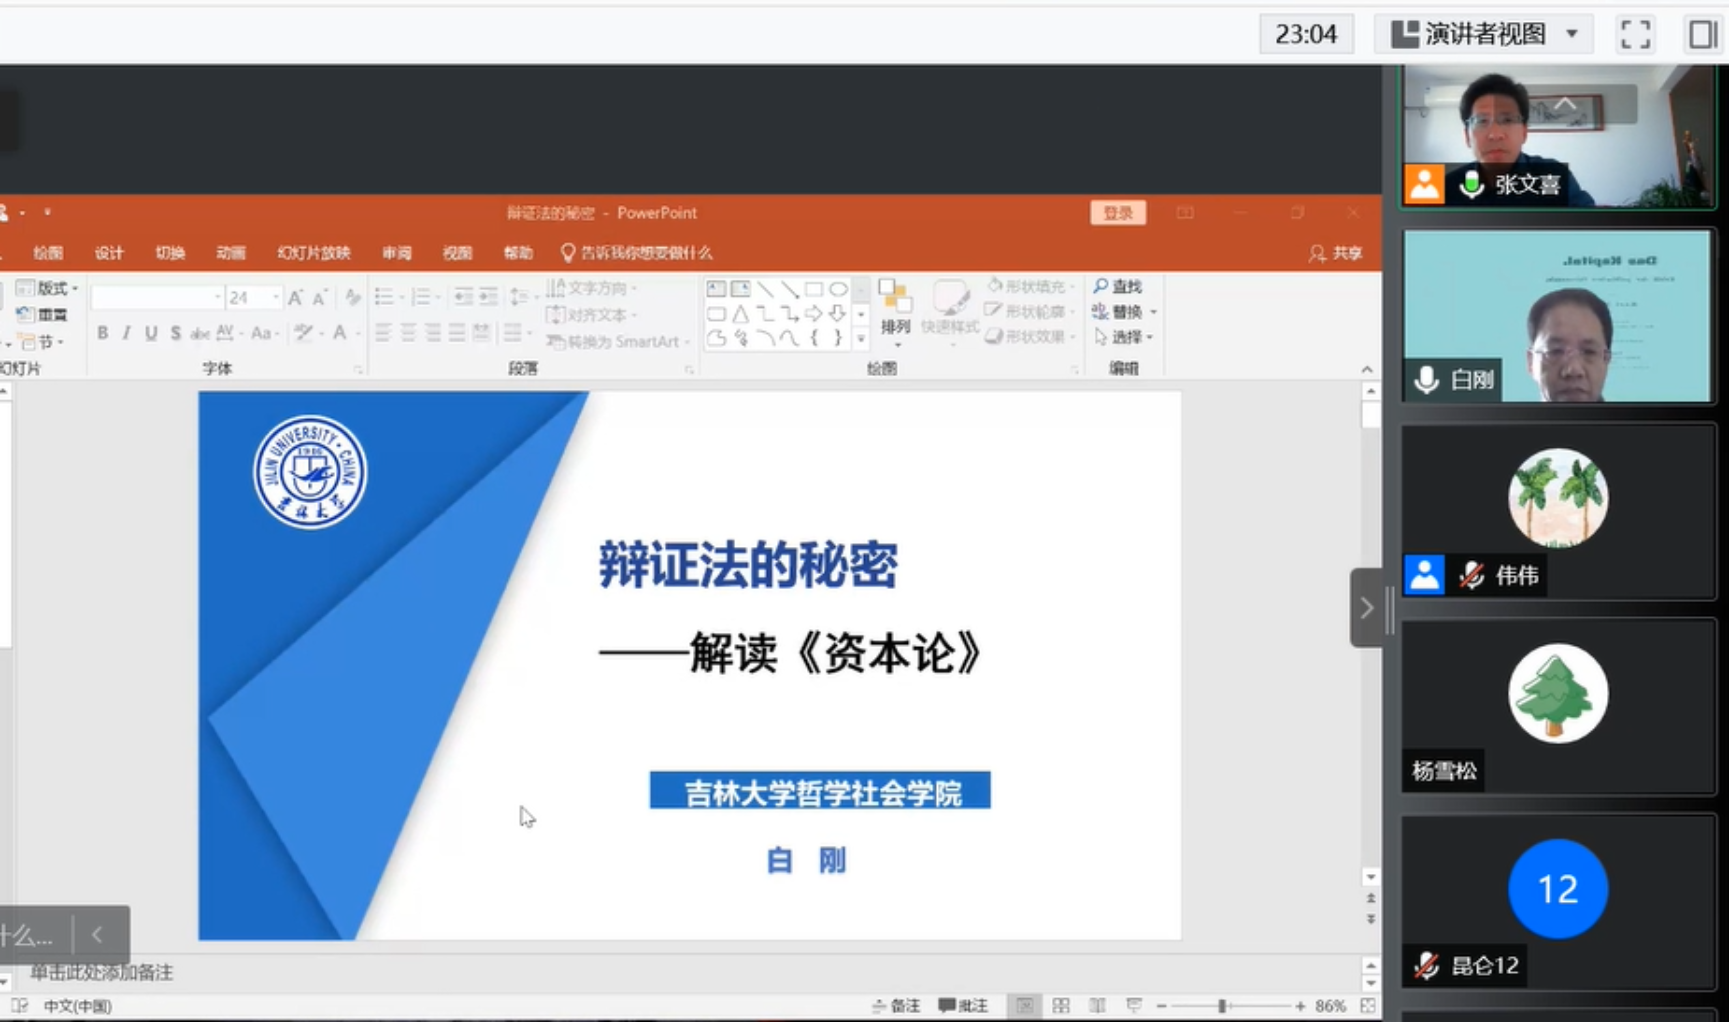
Task: Toggle the Notes (备注) pane in status bar
Action: coord(896,1006)
